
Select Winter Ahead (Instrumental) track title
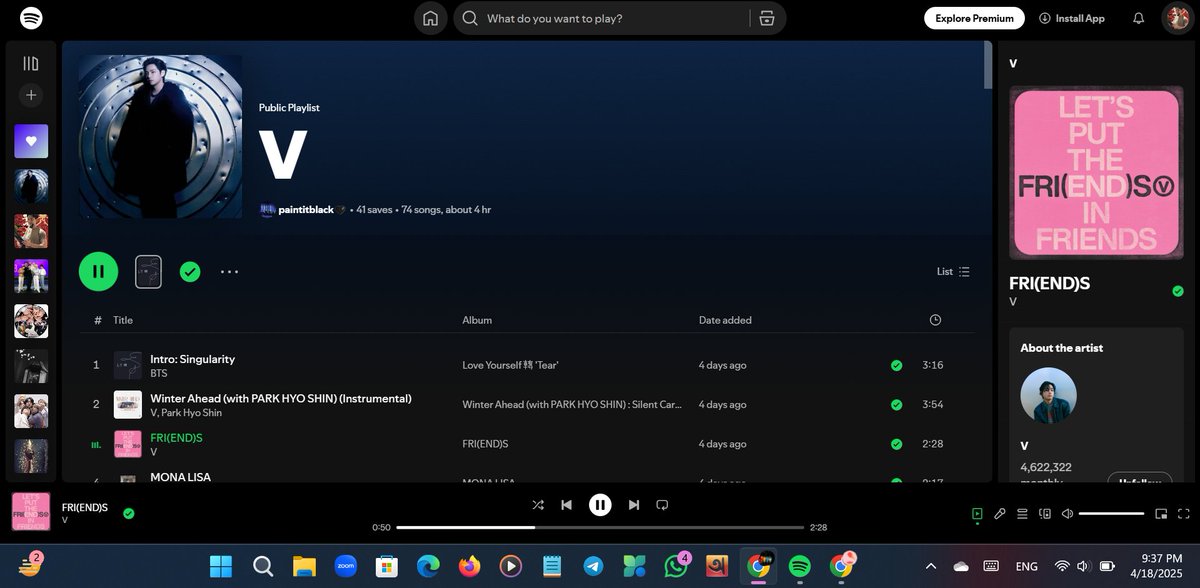[x=281, y=398]
